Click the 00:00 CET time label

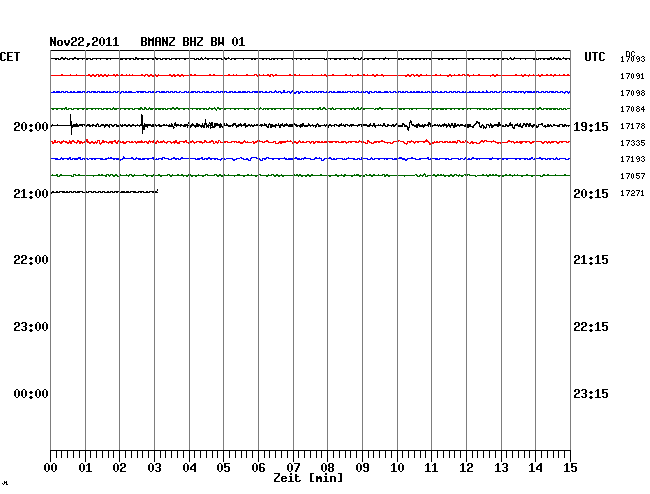31,394
